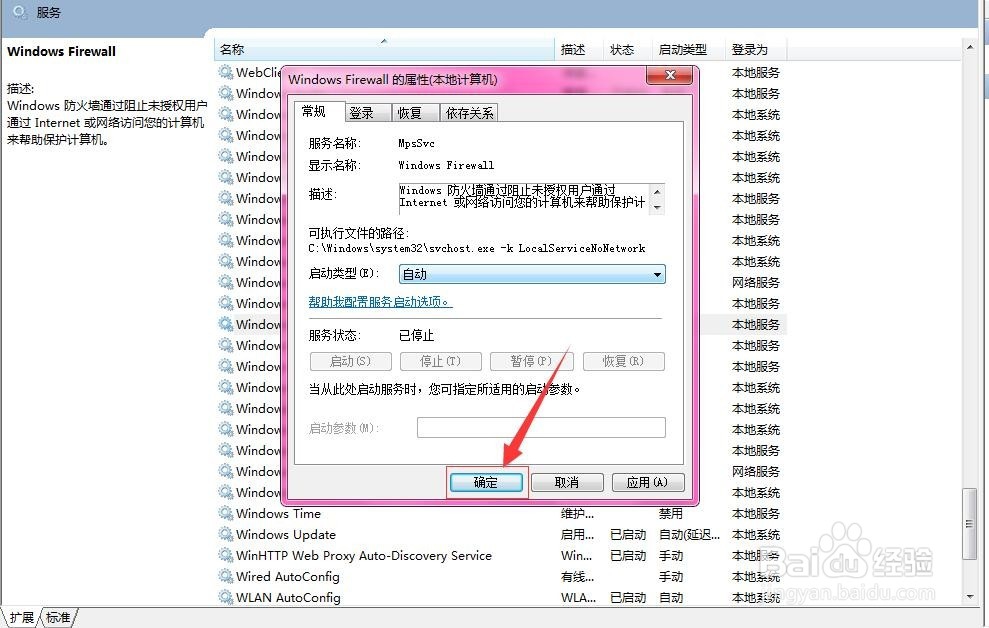Click the gear icon beside Windows Time
Screen dimensions: 989x628
point(226,513)
